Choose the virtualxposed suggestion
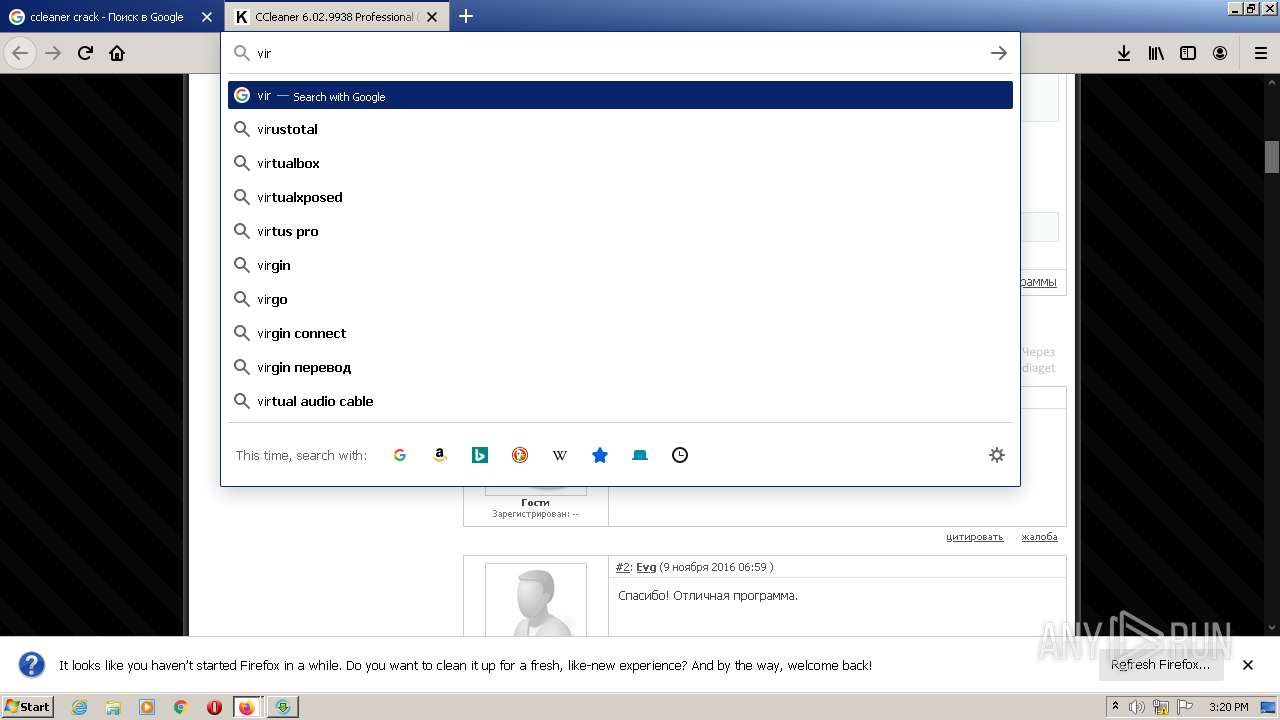The width and height of the screenshot is (1280, 720). [620, 197]
